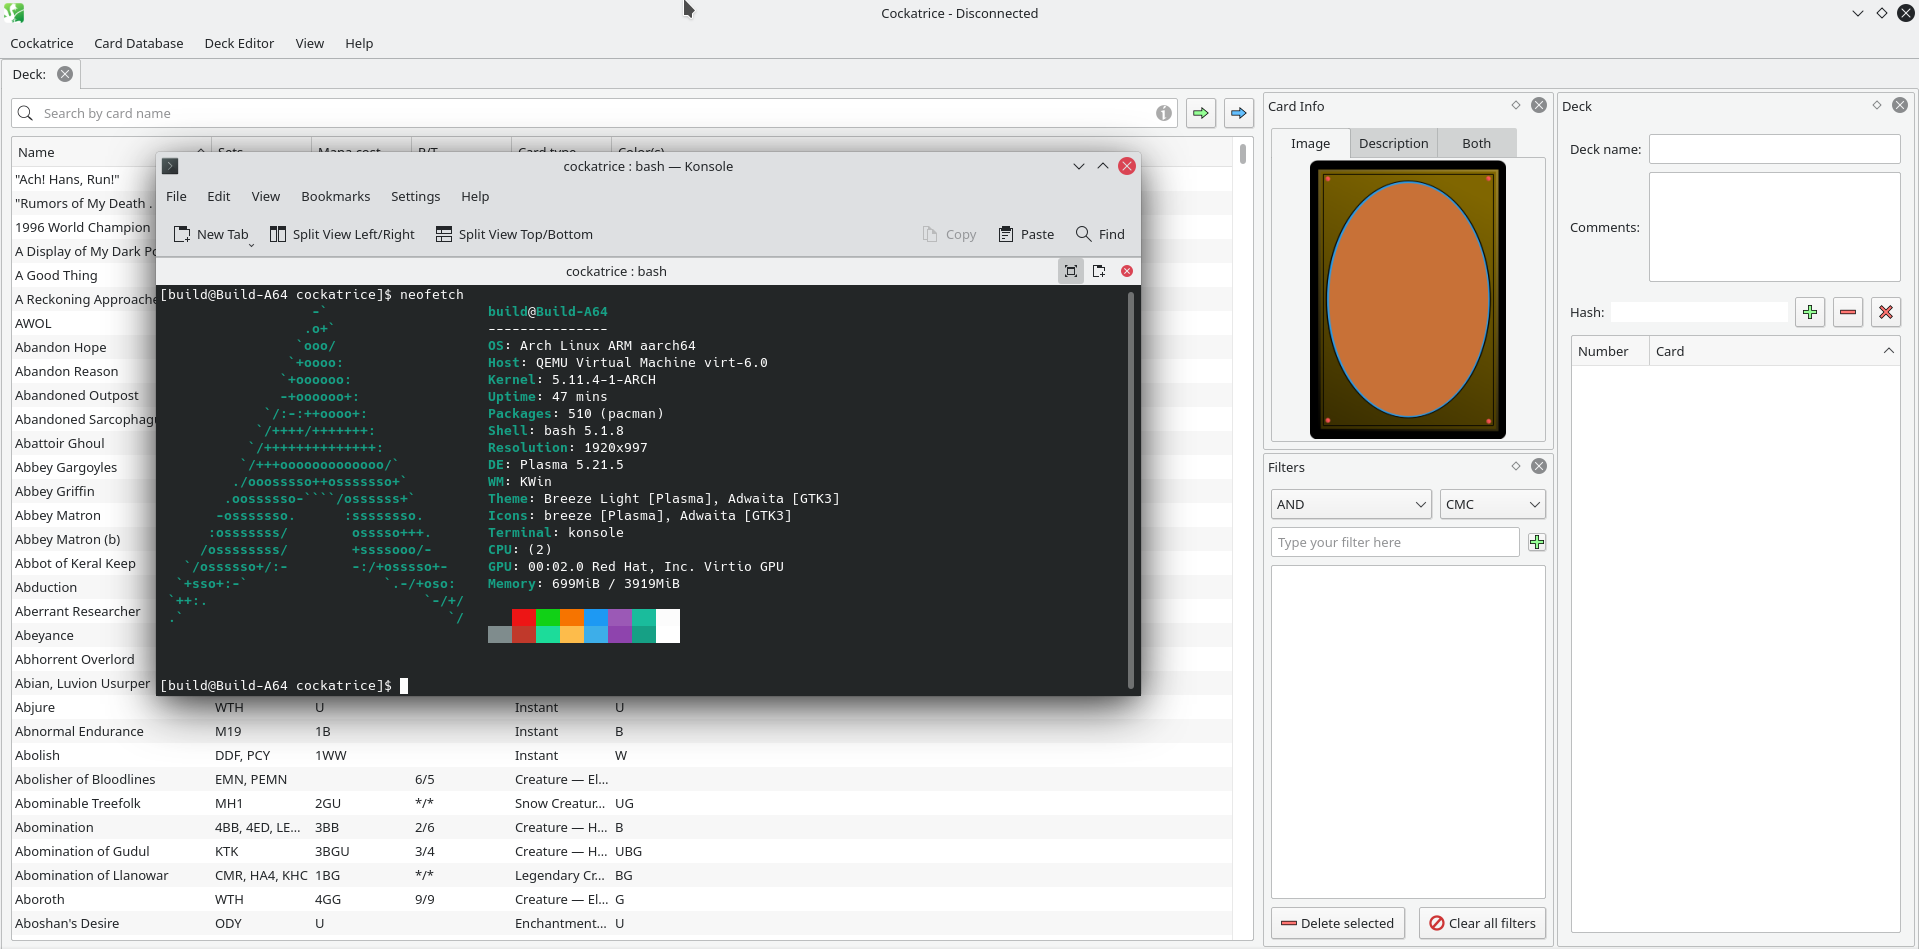Click the Search by card name field
Viewport: 1919px width, 949px height.
595,113
